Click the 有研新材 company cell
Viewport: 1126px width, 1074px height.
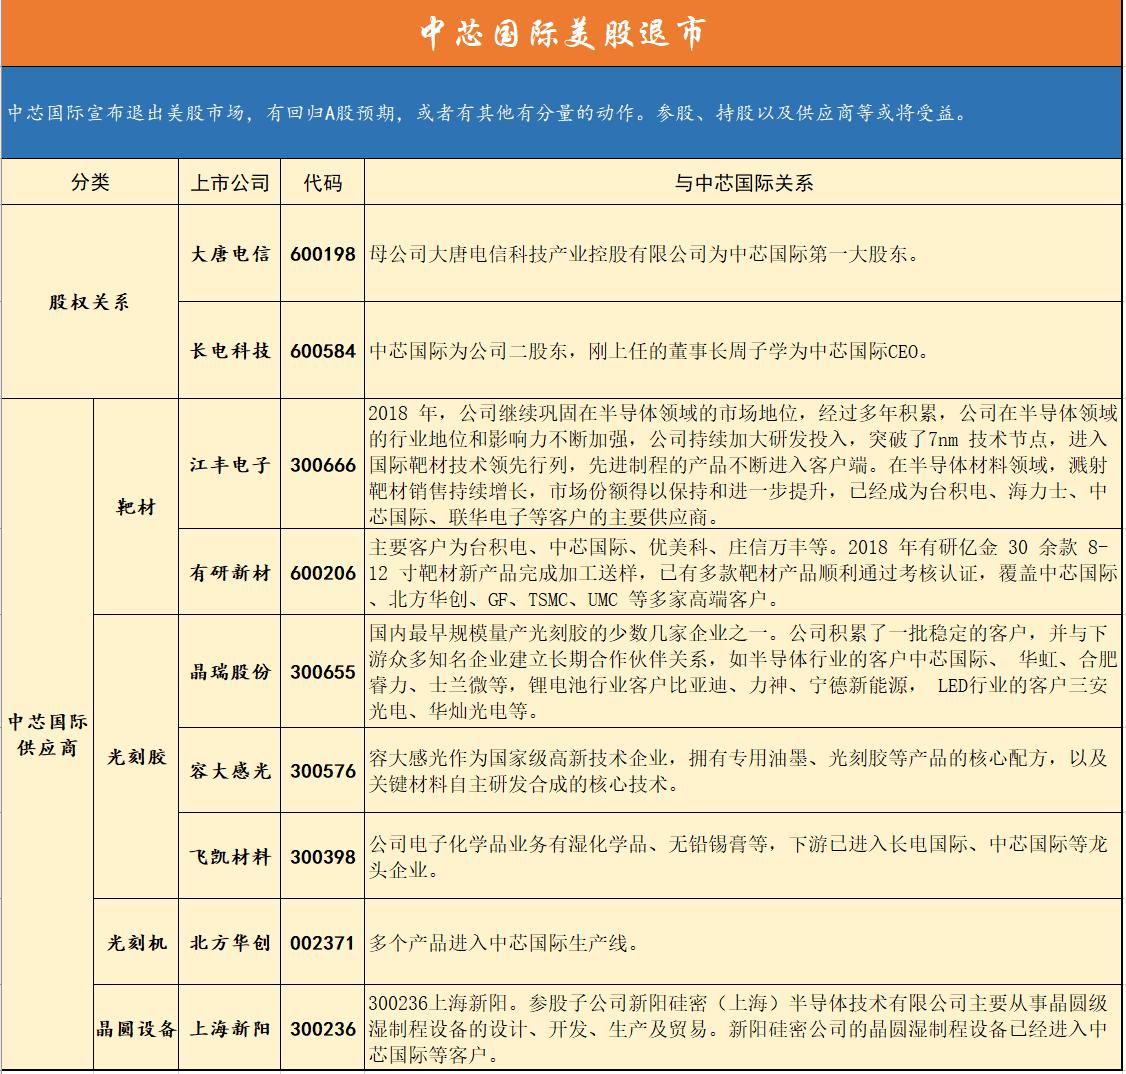tap(230, 572)
